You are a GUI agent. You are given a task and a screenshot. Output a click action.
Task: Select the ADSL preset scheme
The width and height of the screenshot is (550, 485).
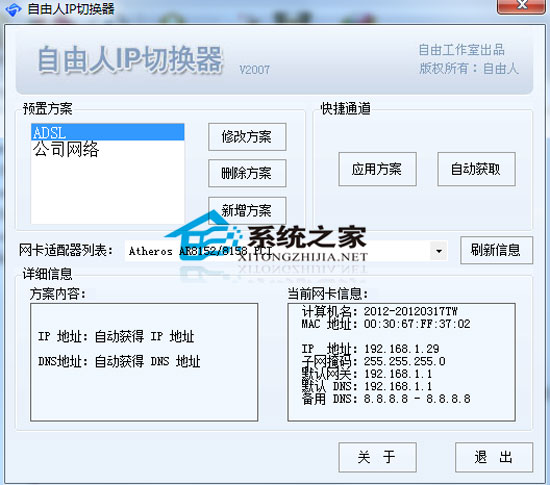pos(107,132)
